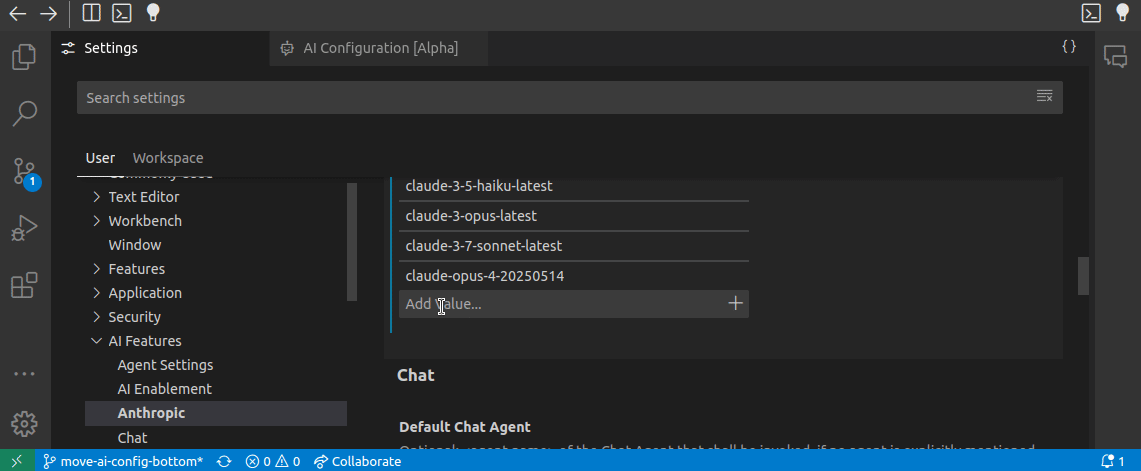
Task: Click the settings editor vertical scrollbar thumb
Action: point(1084,276)
